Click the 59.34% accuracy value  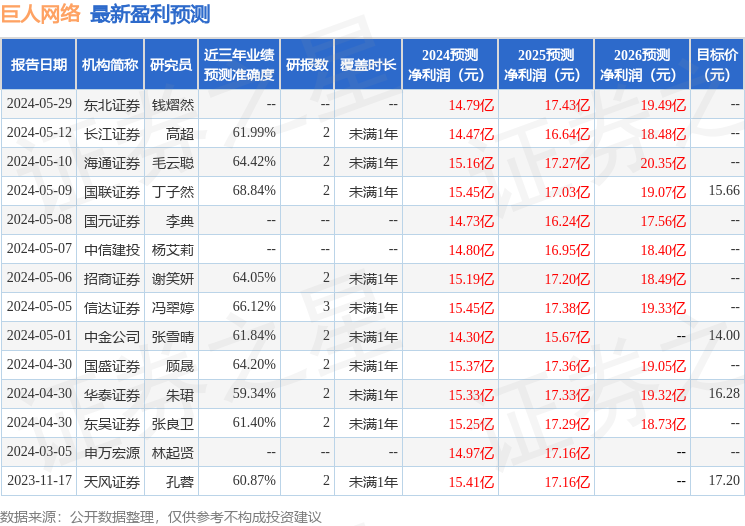coord(254,393)
